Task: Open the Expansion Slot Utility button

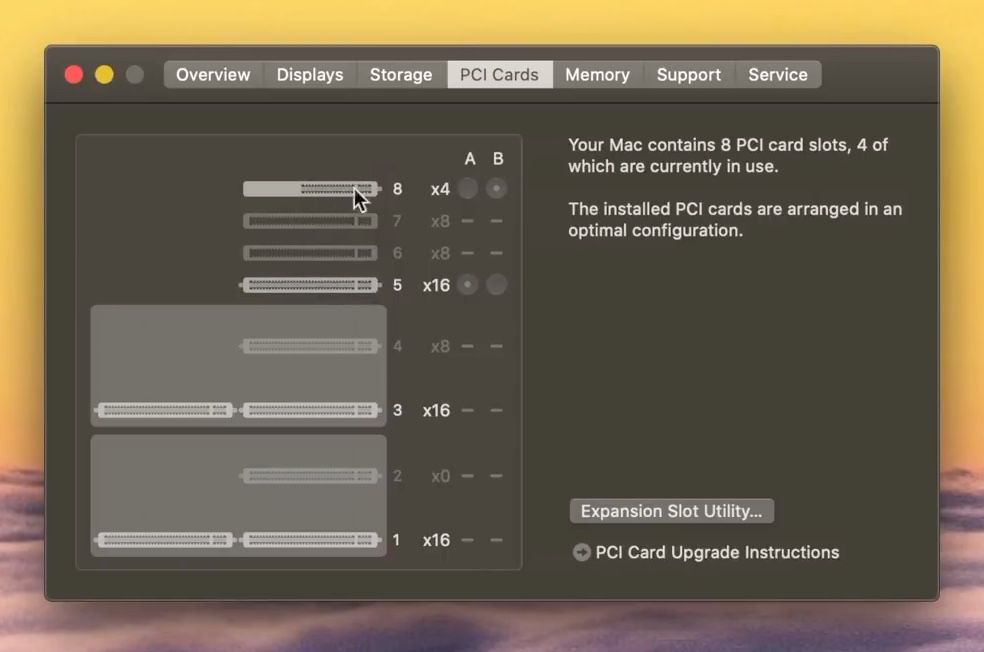Action: point(671,511)
